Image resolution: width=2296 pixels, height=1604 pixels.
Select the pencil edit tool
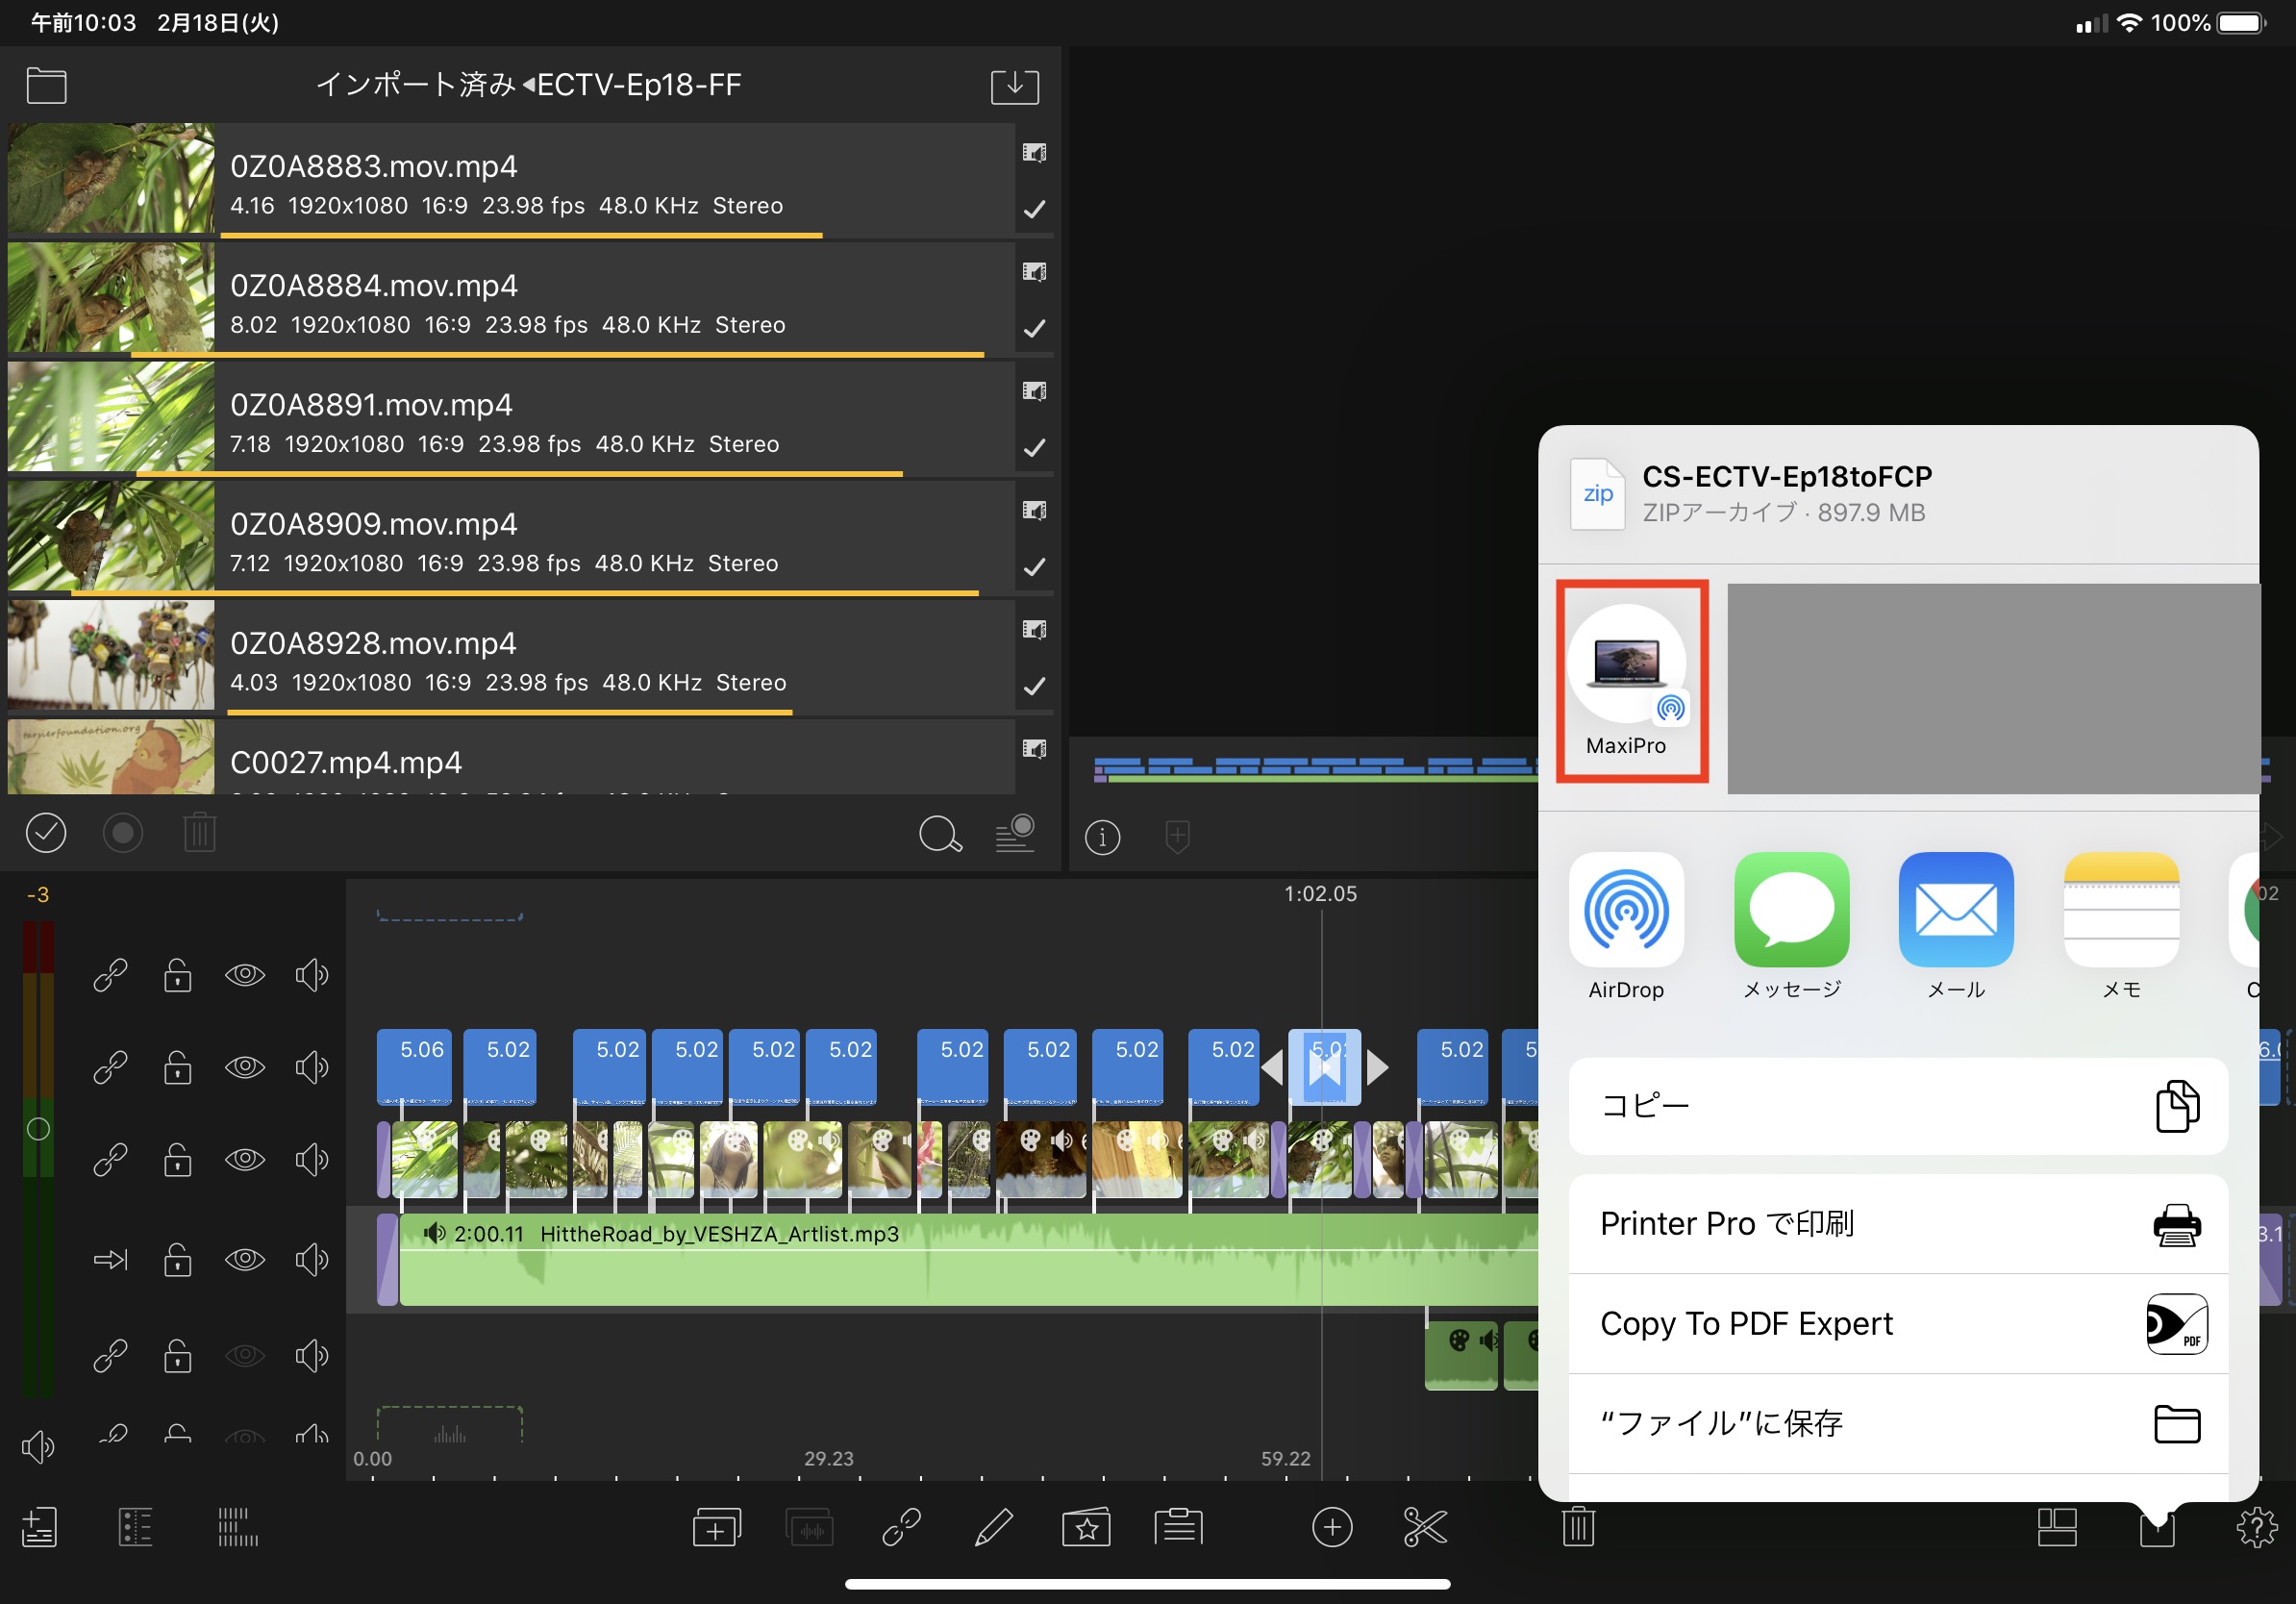[x=993, y=1527]
